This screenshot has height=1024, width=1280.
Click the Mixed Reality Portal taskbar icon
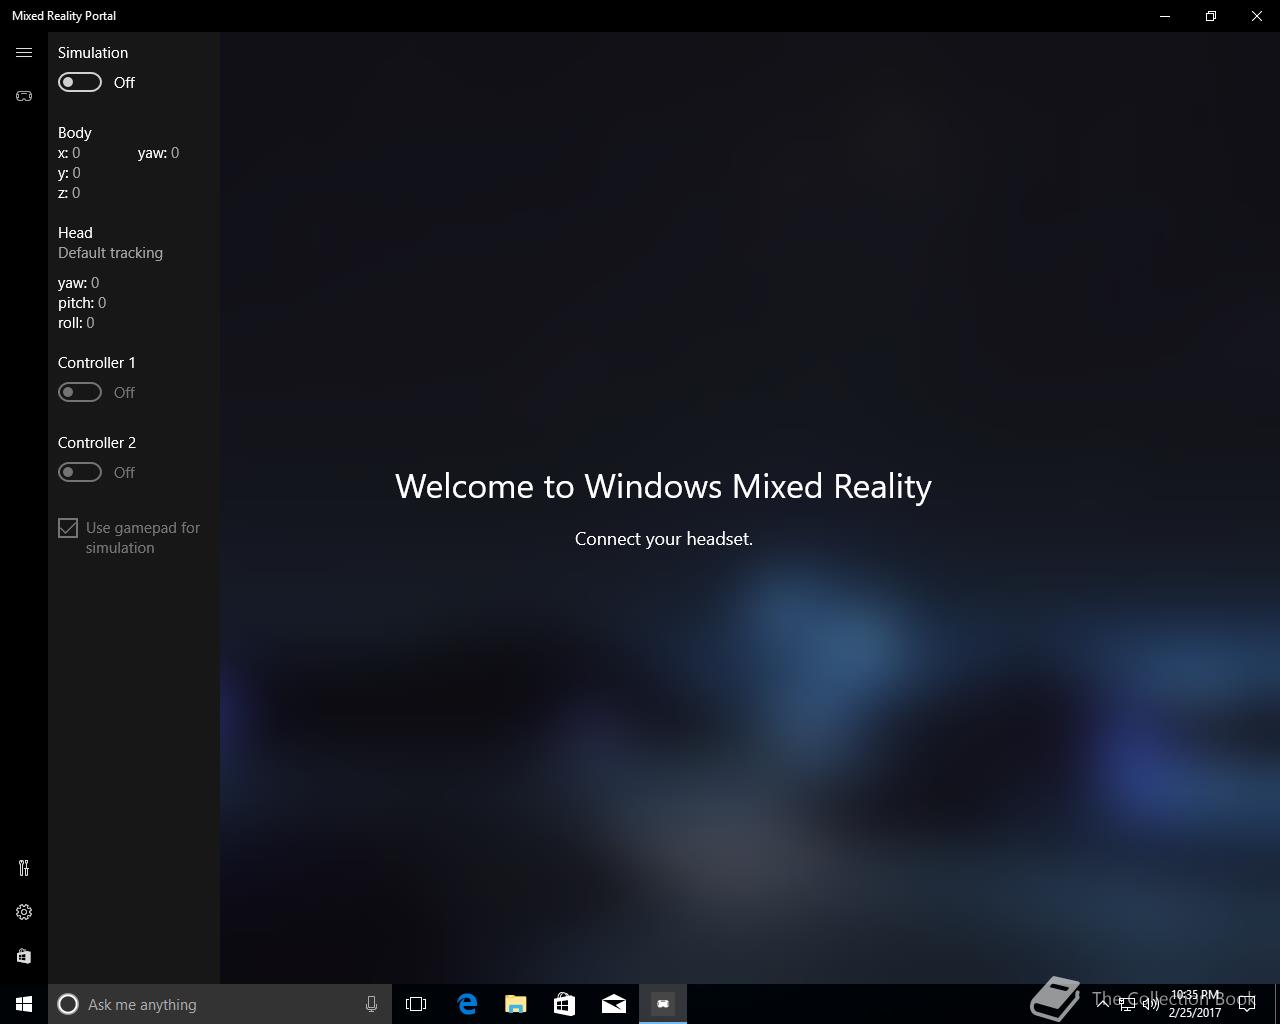pyautogui.click(x=663, y=1004)
